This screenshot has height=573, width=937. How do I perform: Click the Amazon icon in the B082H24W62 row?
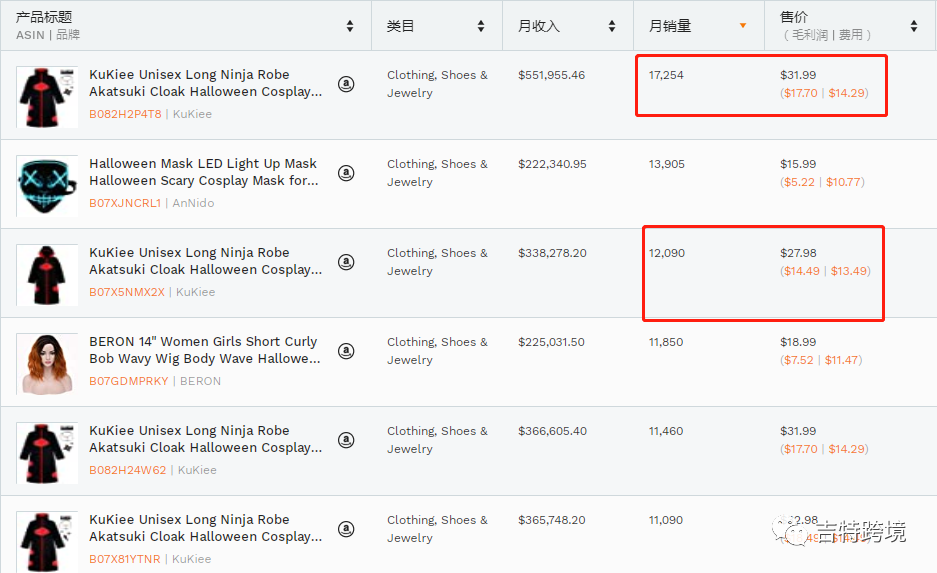(x=346, y=440)
